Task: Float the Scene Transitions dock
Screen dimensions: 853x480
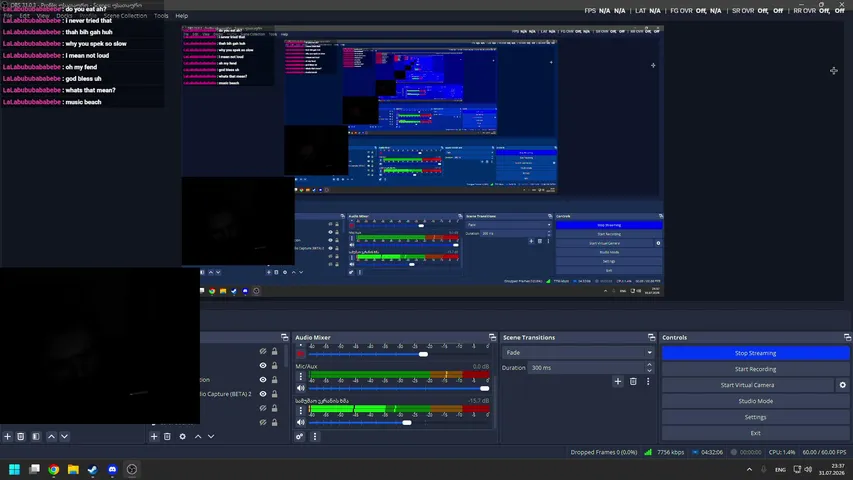Action: pyautogui.click(x=651, y=337)
